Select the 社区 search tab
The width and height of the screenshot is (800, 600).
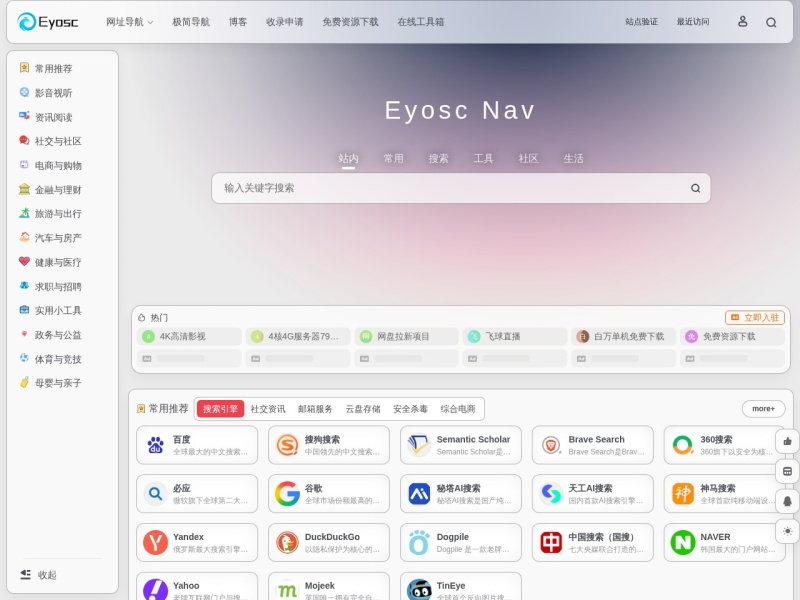pyautogui.click(x=528, y=159)
